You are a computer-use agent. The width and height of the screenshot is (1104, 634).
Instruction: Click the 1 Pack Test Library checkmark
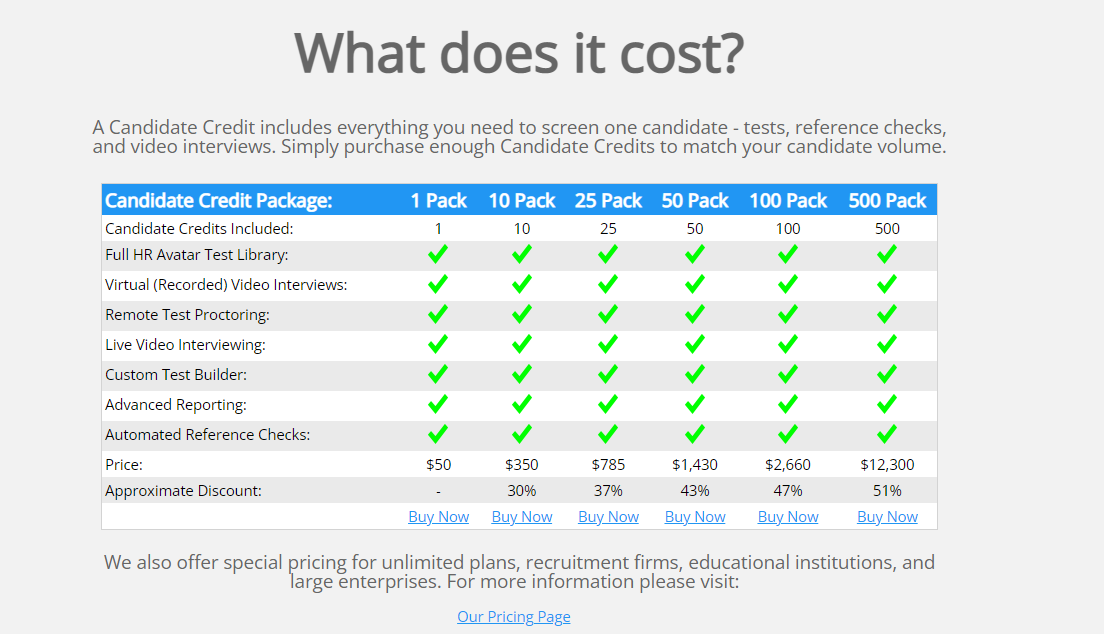pyautogui.click(x=438, y=255)
